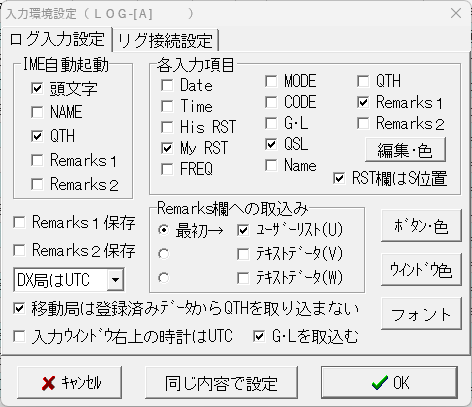472x407 pixels.
Task: Enable NAME under IME自動起動
Action: [37, 112]
